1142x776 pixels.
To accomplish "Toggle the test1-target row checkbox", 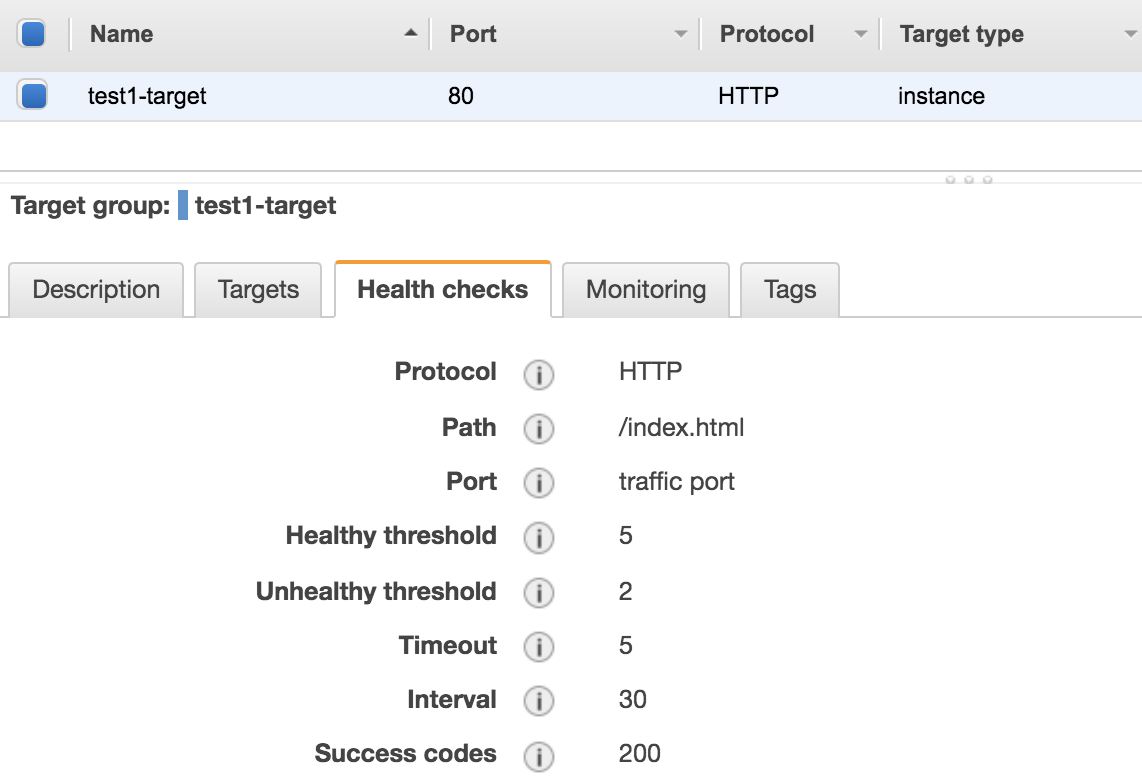I will [x=33, y=95].
